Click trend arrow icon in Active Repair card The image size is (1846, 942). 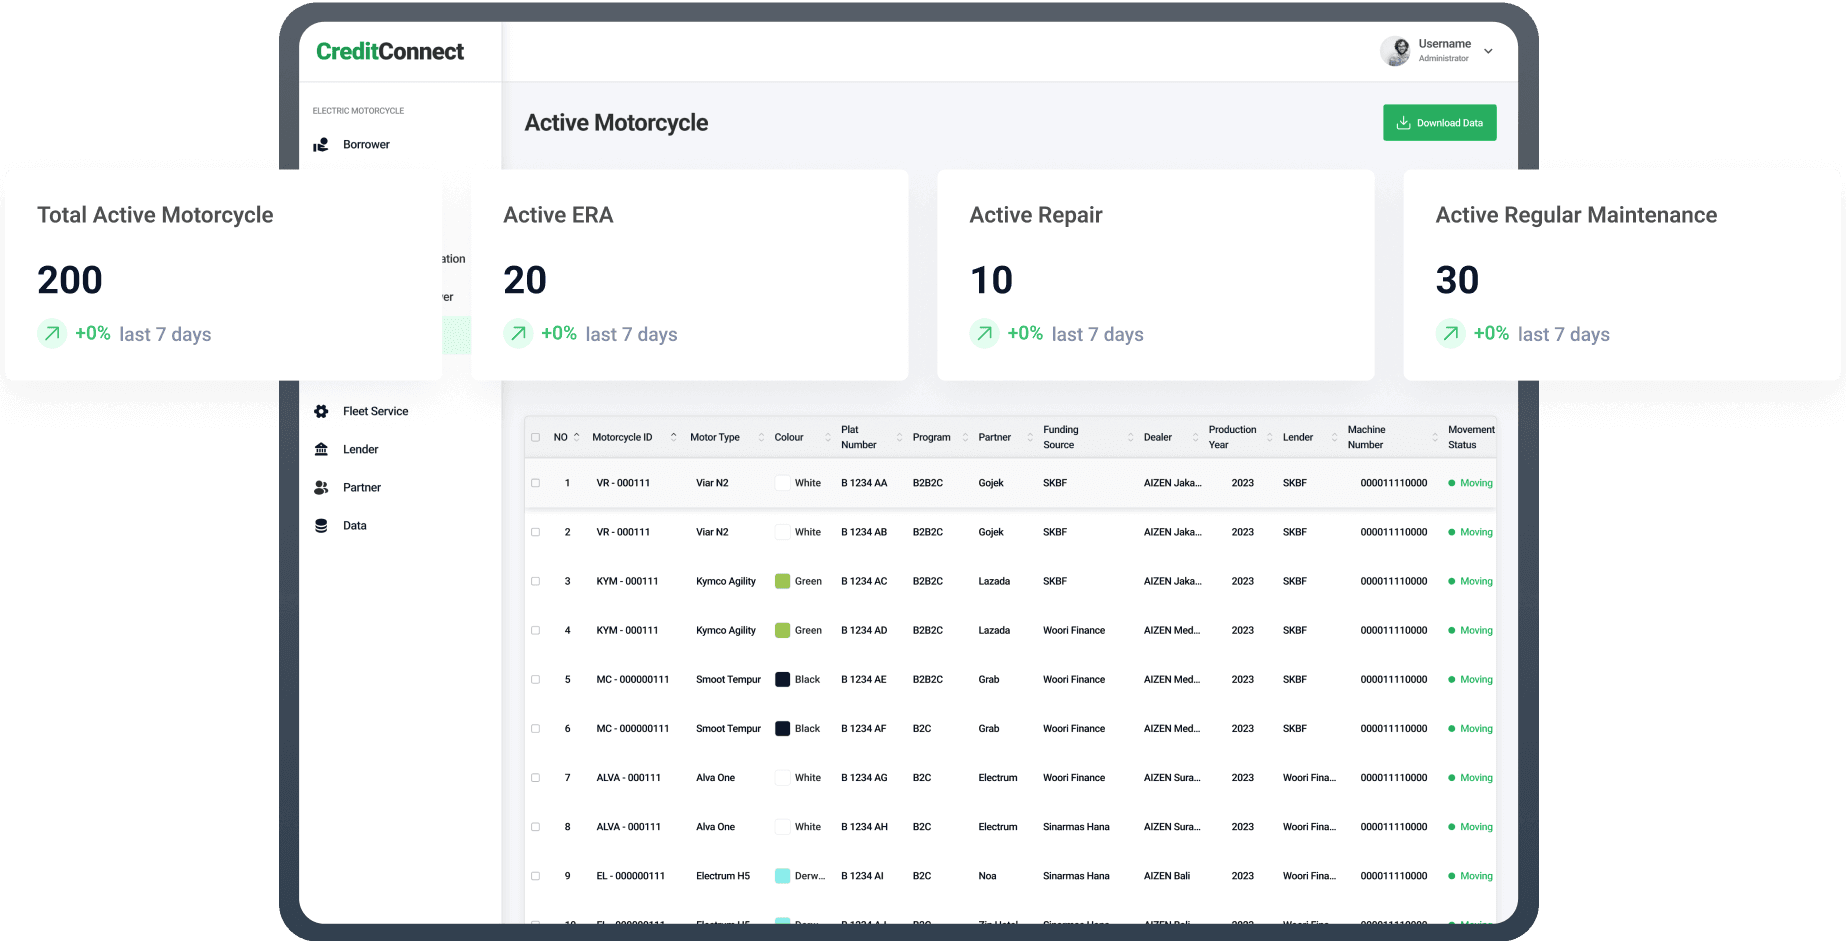pos(984,333)
